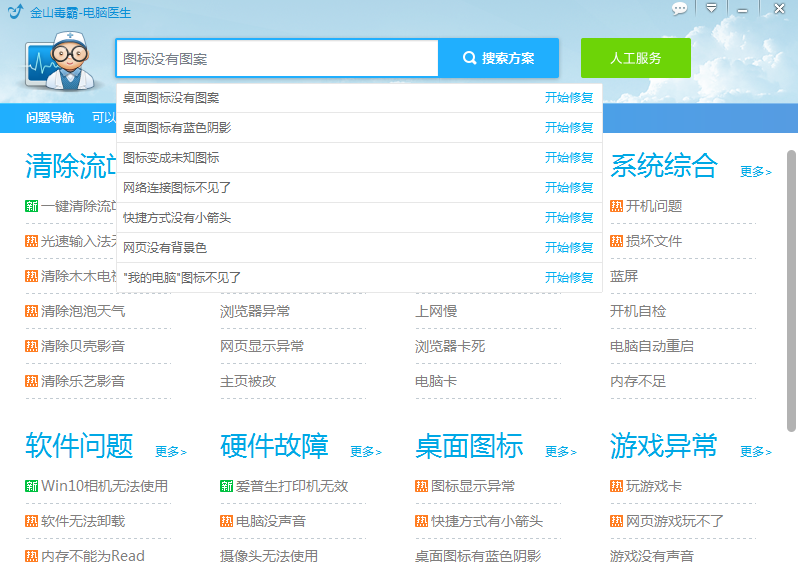Click the doctor avatar logo
The image size is (798, 567).
pos(61,61)
